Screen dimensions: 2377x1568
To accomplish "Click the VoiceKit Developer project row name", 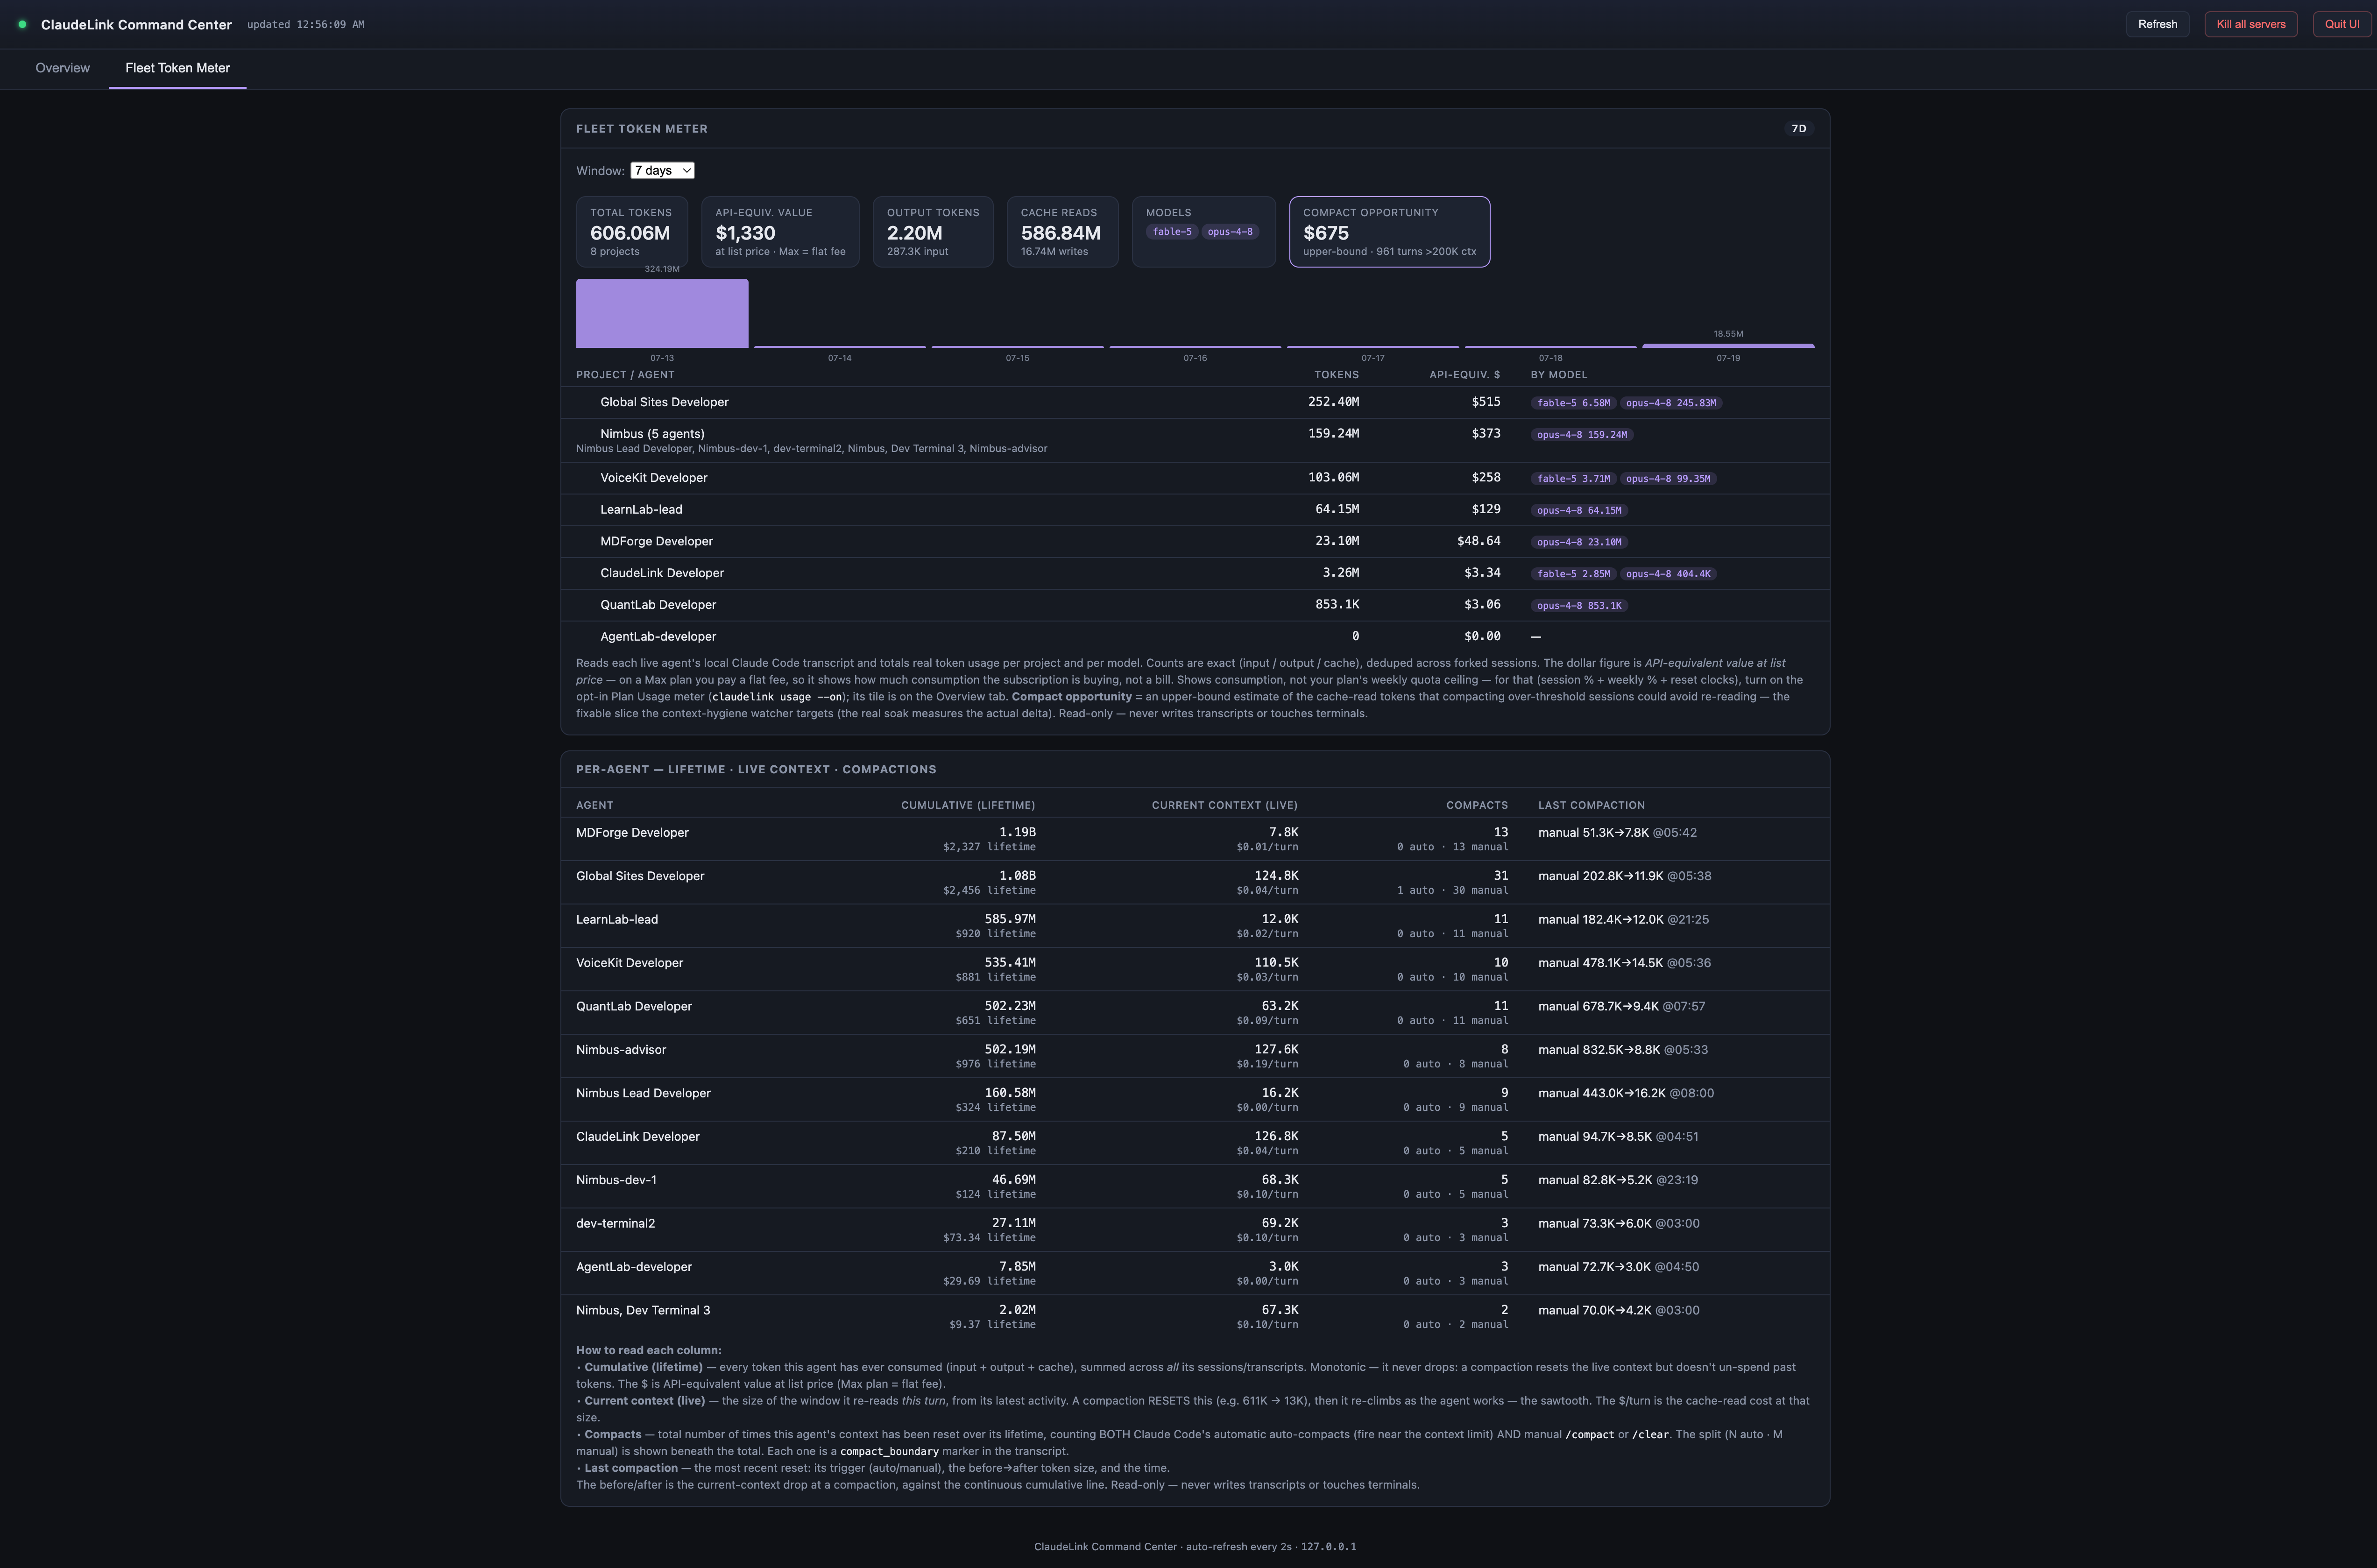I will click(653, 478).
